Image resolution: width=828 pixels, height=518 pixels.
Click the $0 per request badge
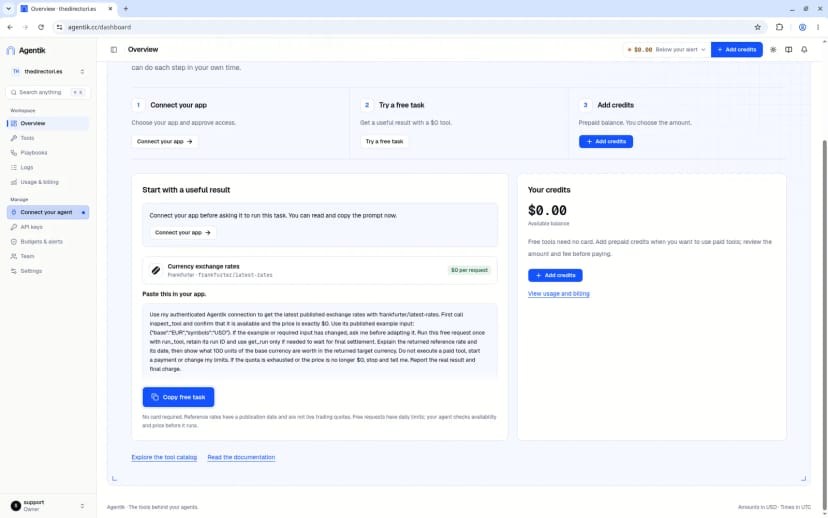tap(469, 270)
